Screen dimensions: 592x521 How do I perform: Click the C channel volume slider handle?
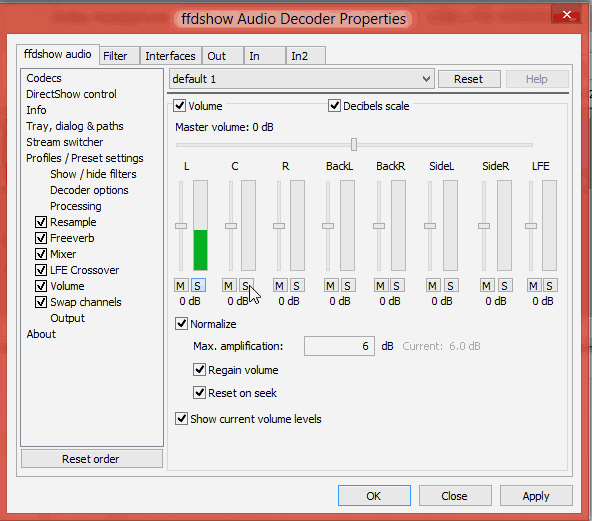pos(231,226)
